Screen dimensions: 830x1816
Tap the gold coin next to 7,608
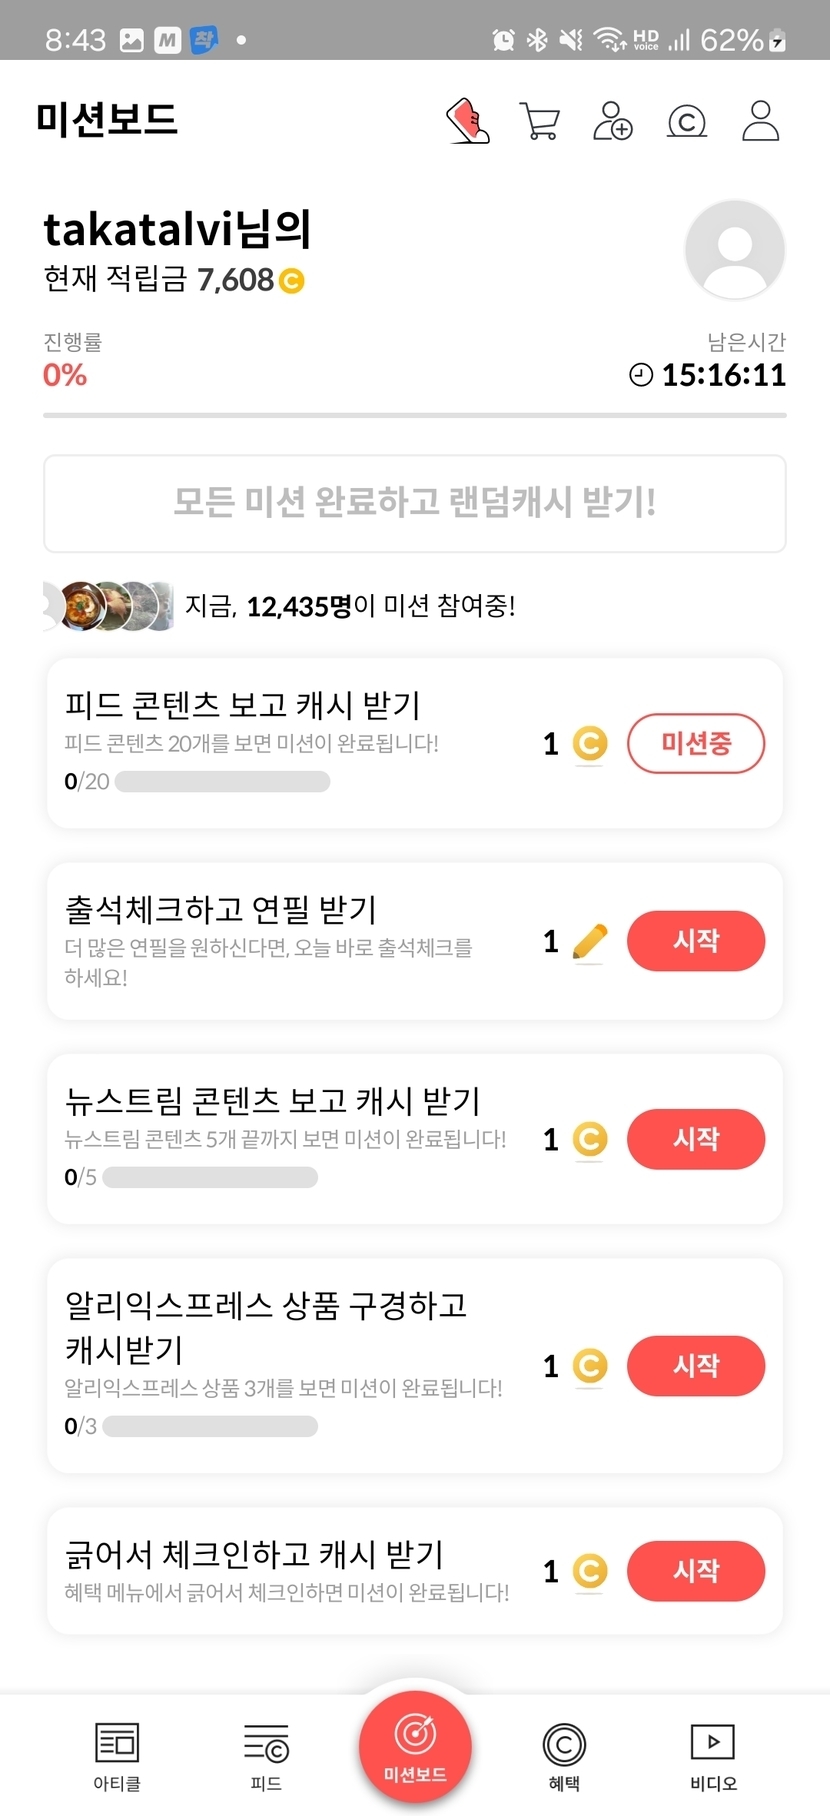click(291, 281)
